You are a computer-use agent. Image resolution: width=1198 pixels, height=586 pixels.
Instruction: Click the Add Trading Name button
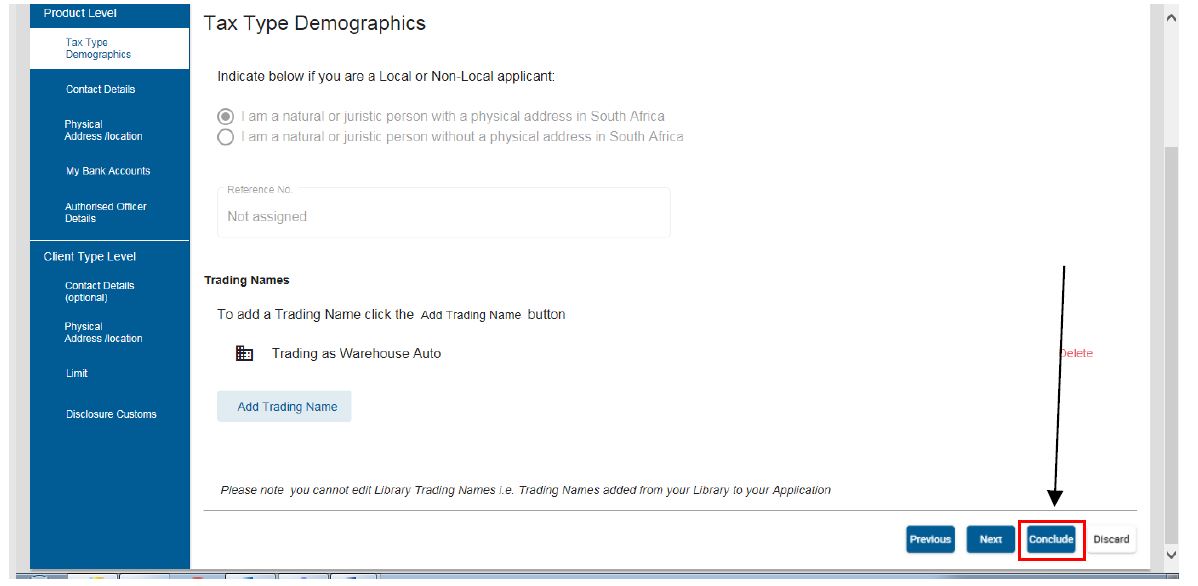coord(284,406)
